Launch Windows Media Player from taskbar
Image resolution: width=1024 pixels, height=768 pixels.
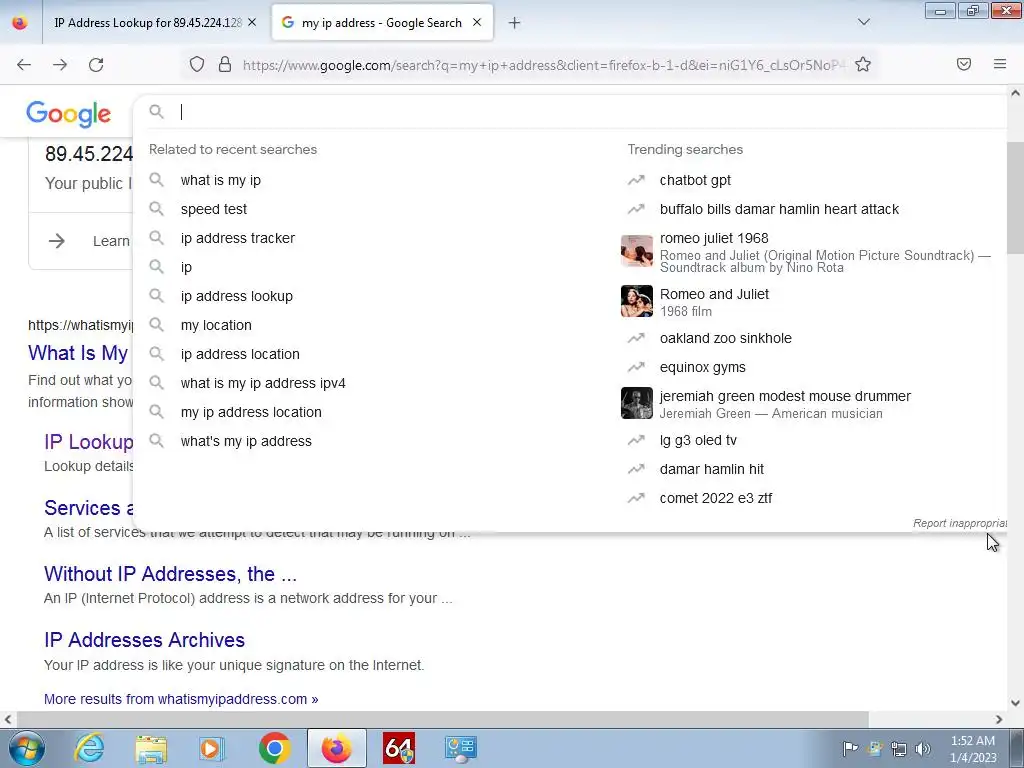pos(211,748)
